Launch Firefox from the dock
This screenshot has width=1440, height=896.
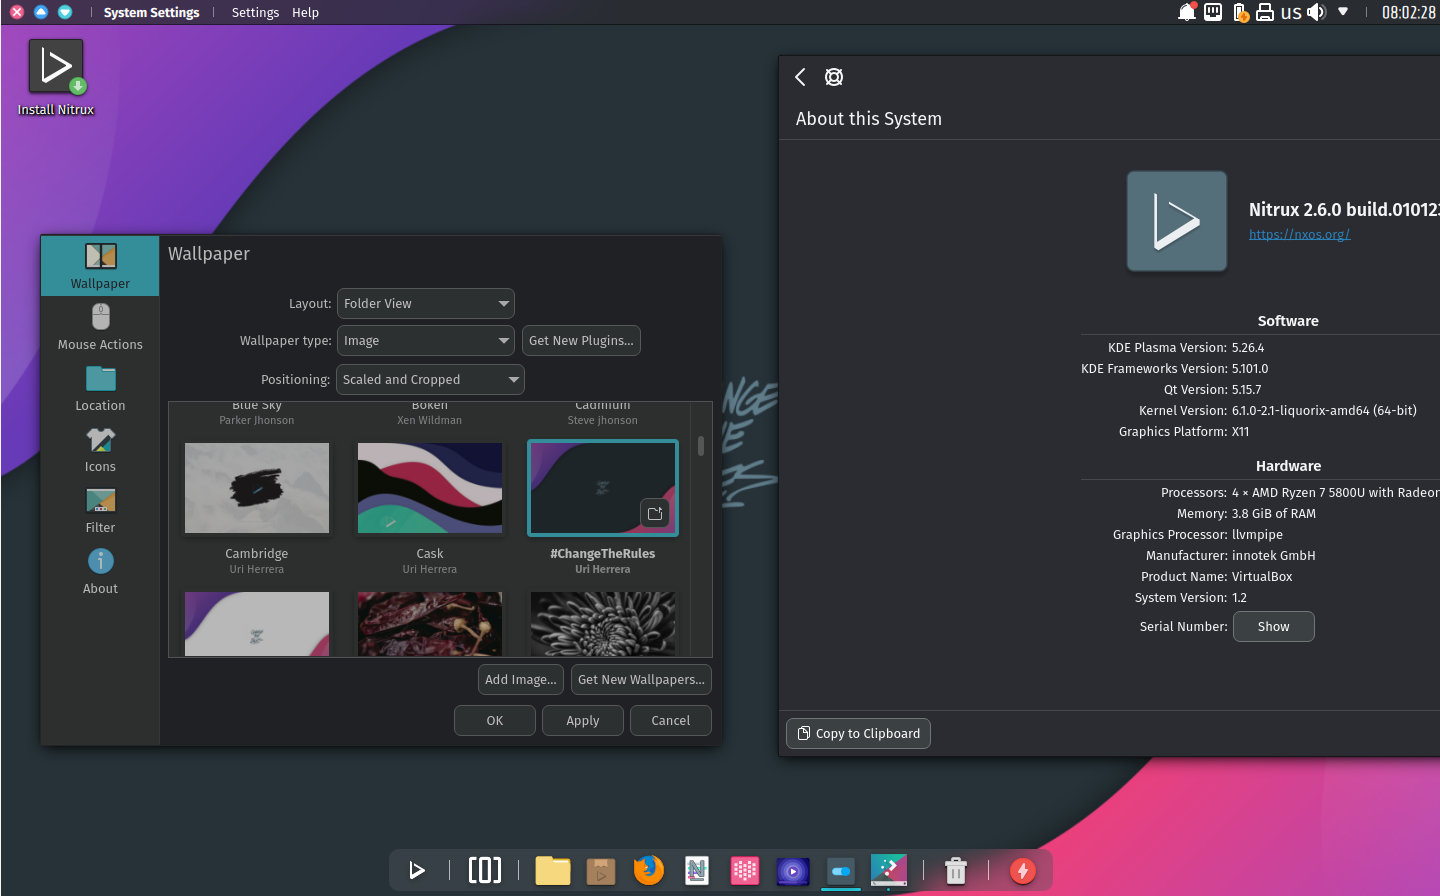pos(649,870)
